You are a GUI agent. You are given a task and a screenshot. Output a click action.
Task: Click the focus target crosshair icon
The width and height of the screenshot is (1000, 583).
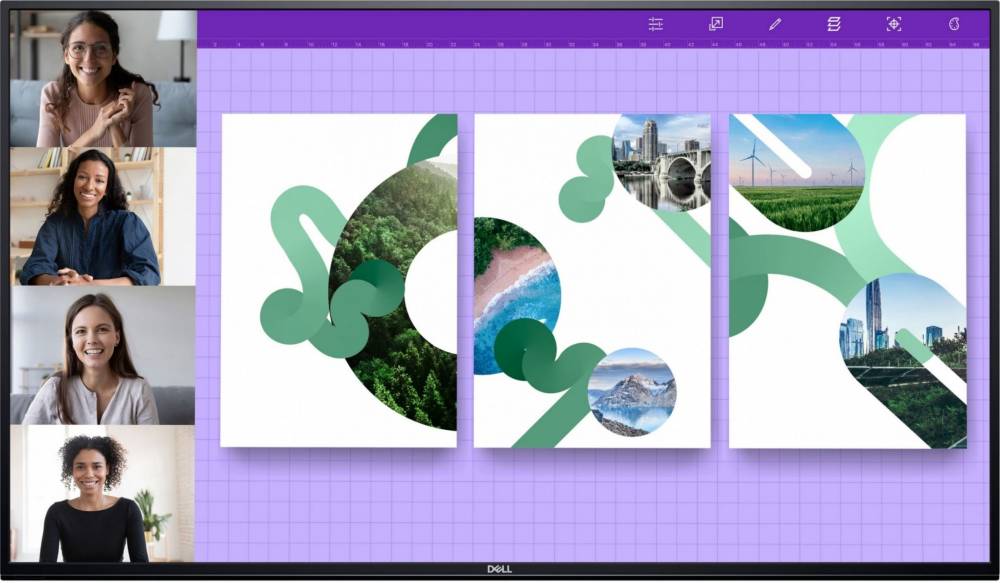point(894,24)
